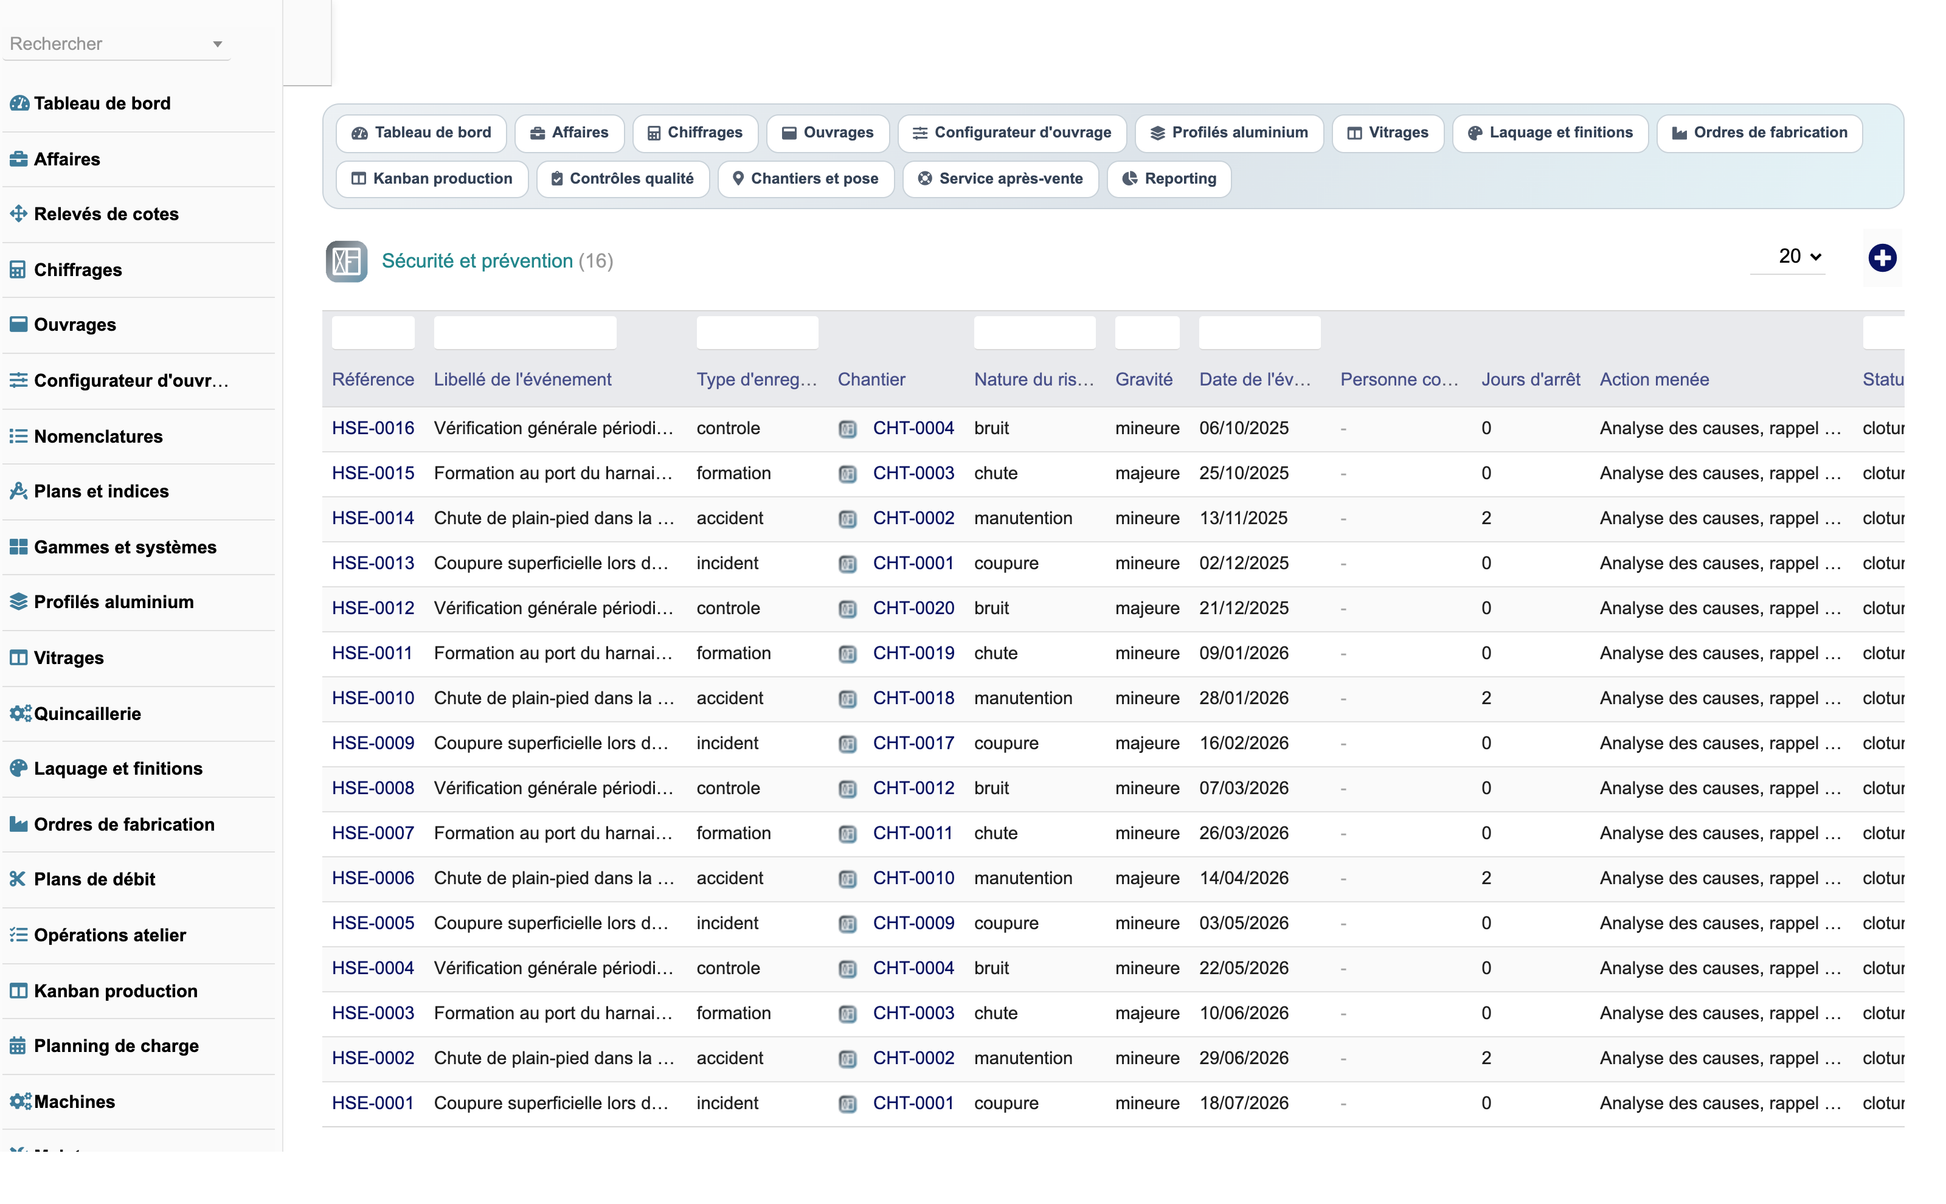Click the Ouvrages sidebar icon
1946x1204 pixels.
(x=19, y=325)
